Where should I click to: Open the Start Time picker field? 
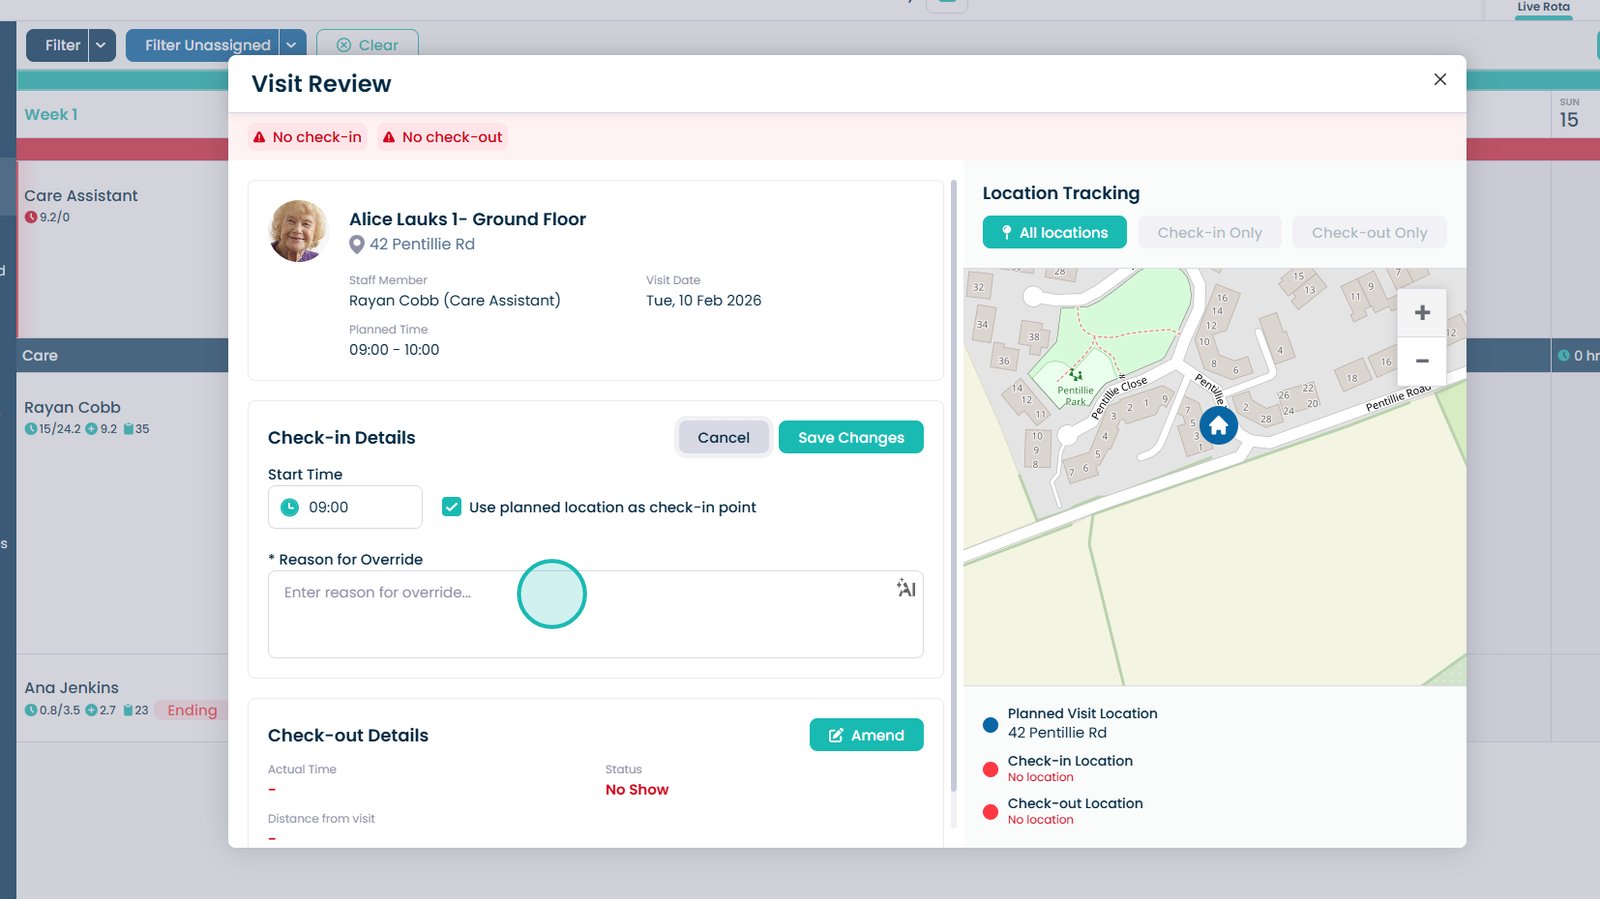pos(345,508)
